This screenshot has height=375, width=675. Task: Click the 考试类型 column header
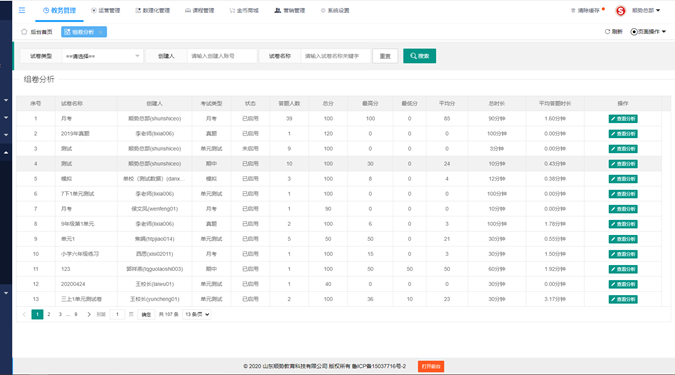[211, 103]
